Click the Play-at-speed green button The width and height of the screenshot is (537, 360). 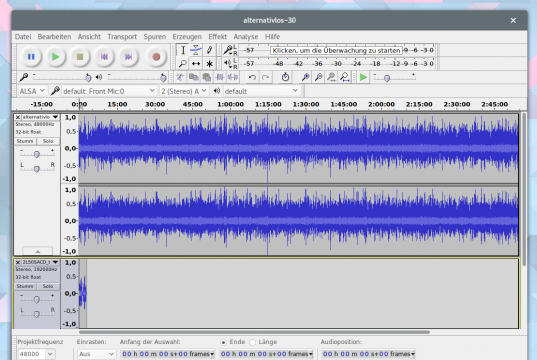(x=363, y=77)
